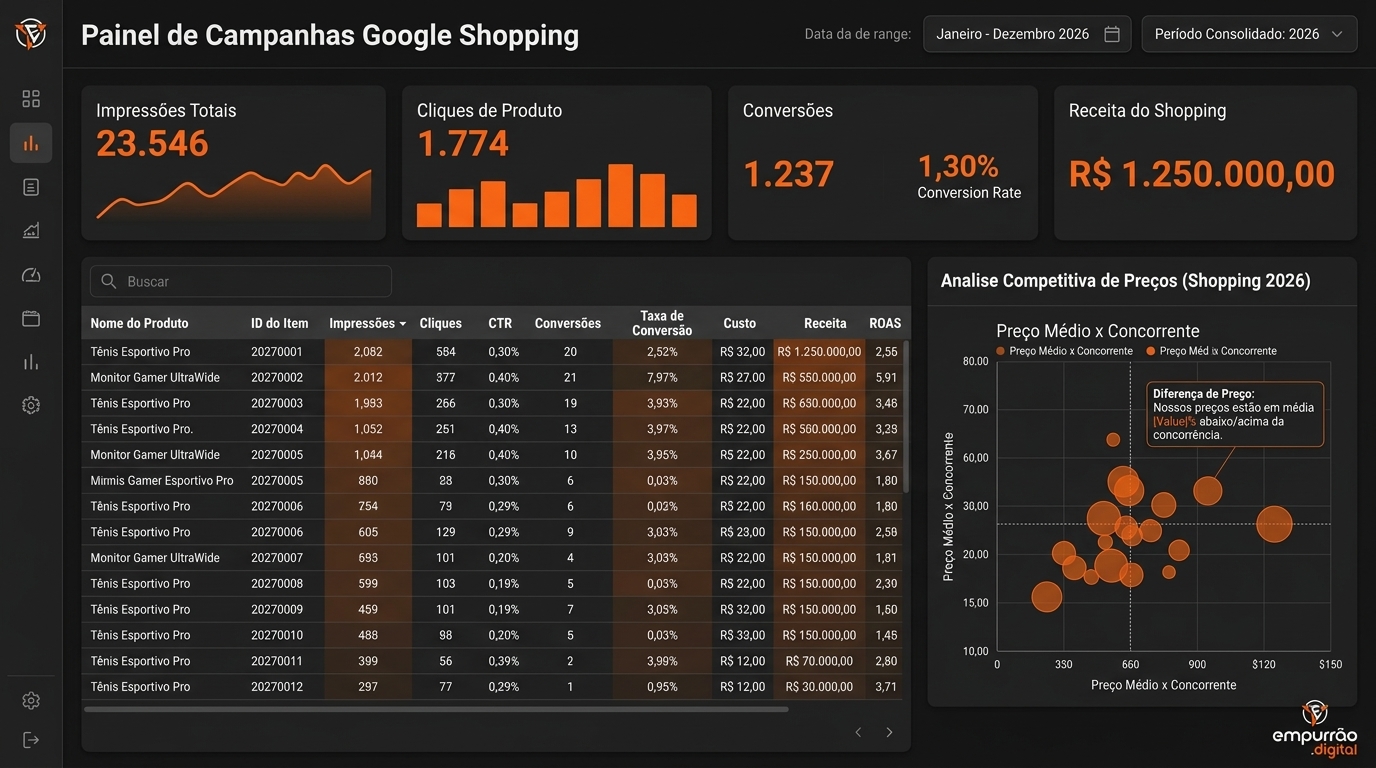This screenshot has height=768, width=1376.
Task: Toggle first Preço Médio x Concorrente legend item
Action: coord(1064,351)
